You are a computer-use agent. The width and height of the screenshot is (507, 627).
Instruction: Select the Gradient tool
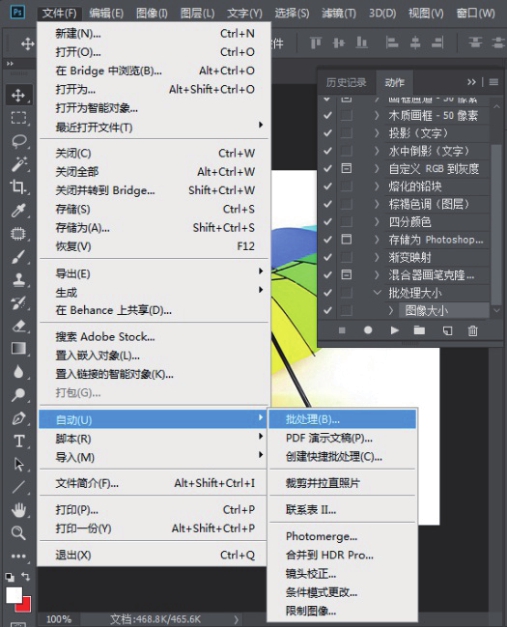[18, 349]
